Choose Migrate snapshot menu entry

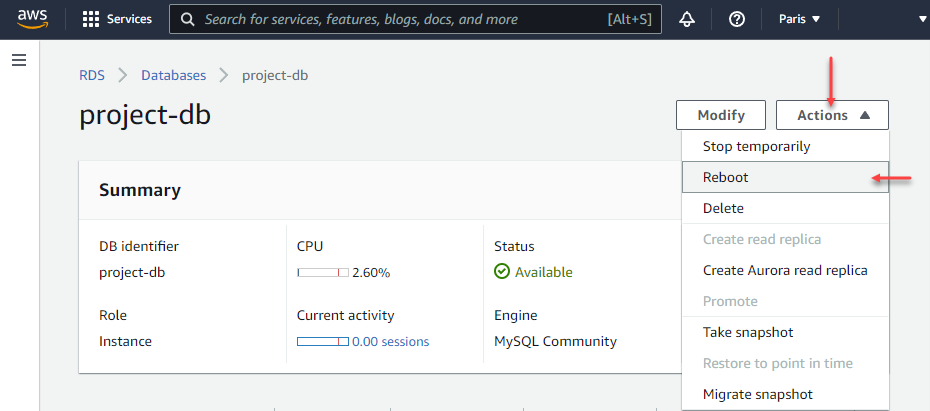(757, 394)
